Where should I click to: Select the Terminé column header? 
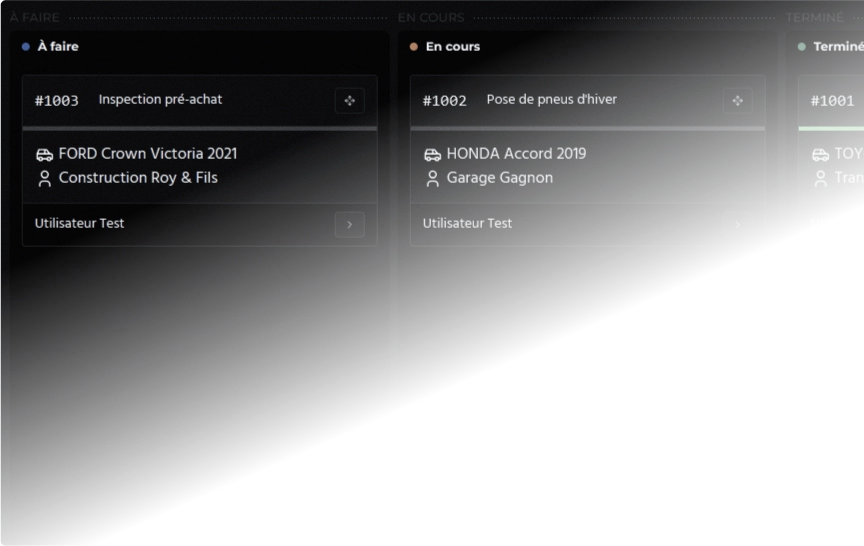click(838, 47)
